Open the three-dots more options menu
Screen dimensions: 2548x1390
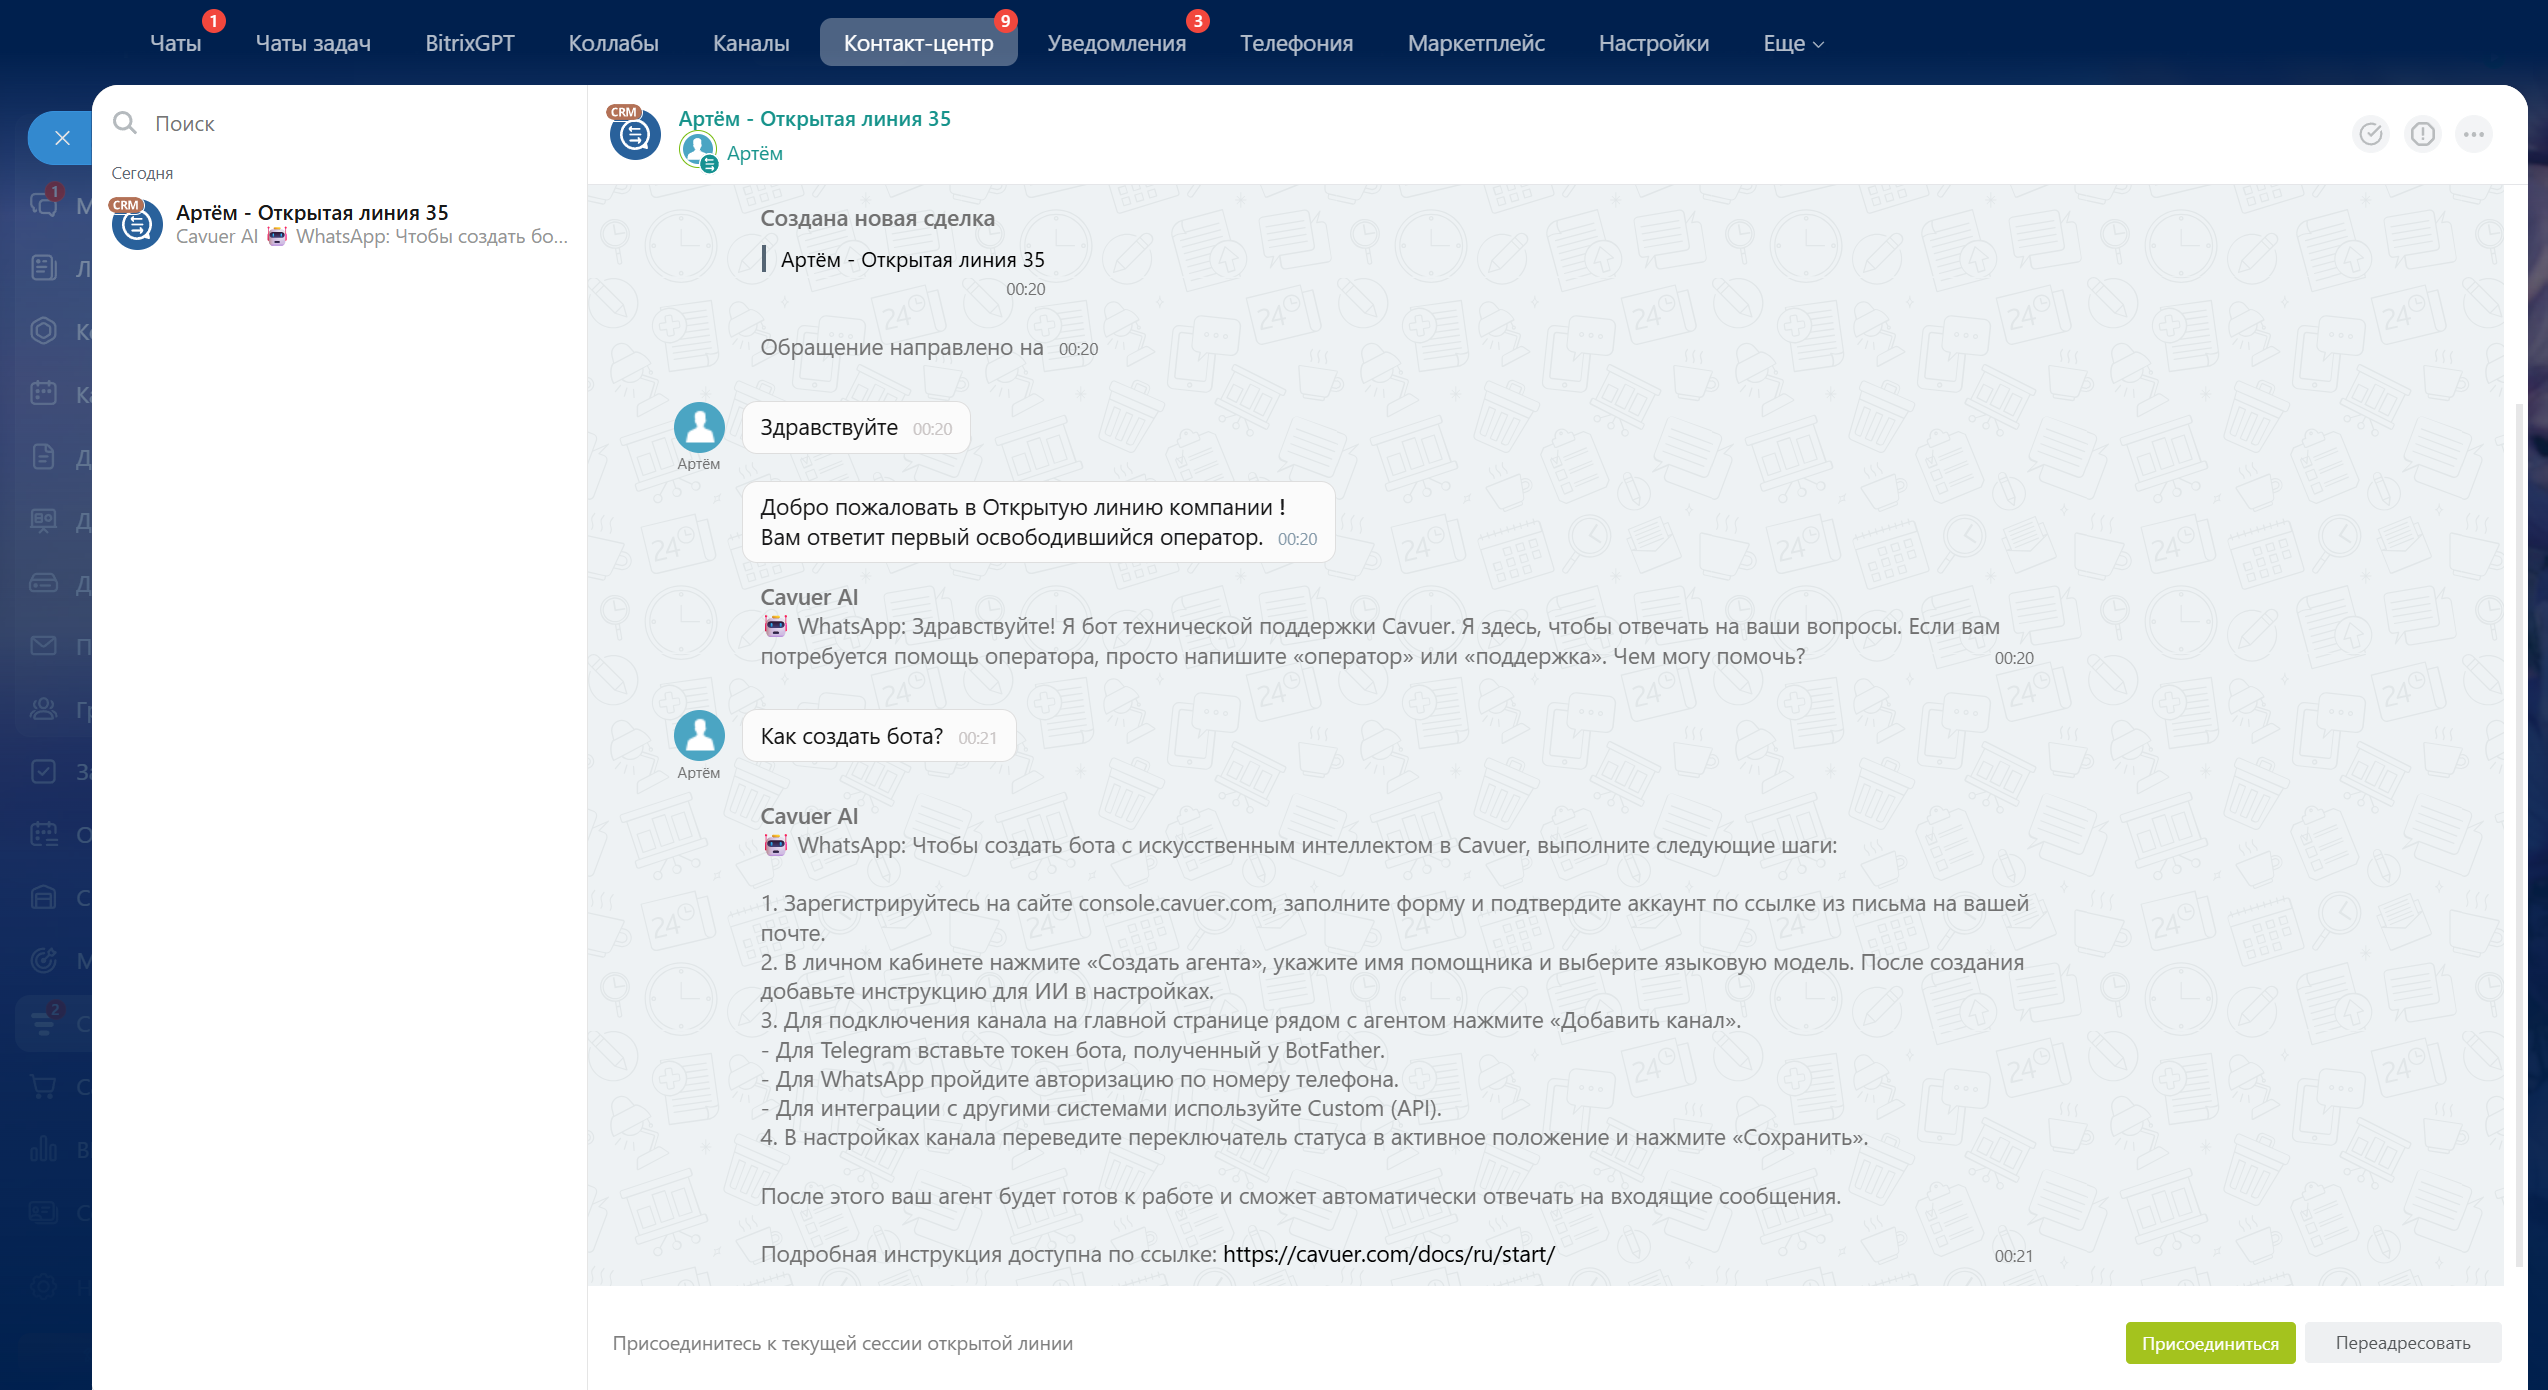2474,134
